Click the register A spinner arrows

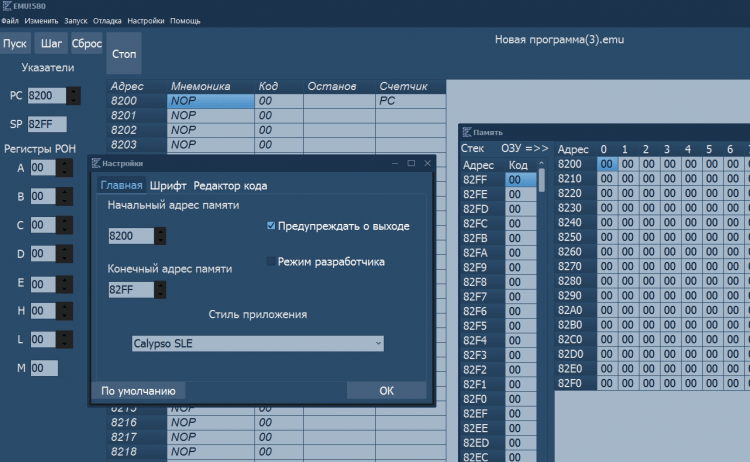point(64,168)
